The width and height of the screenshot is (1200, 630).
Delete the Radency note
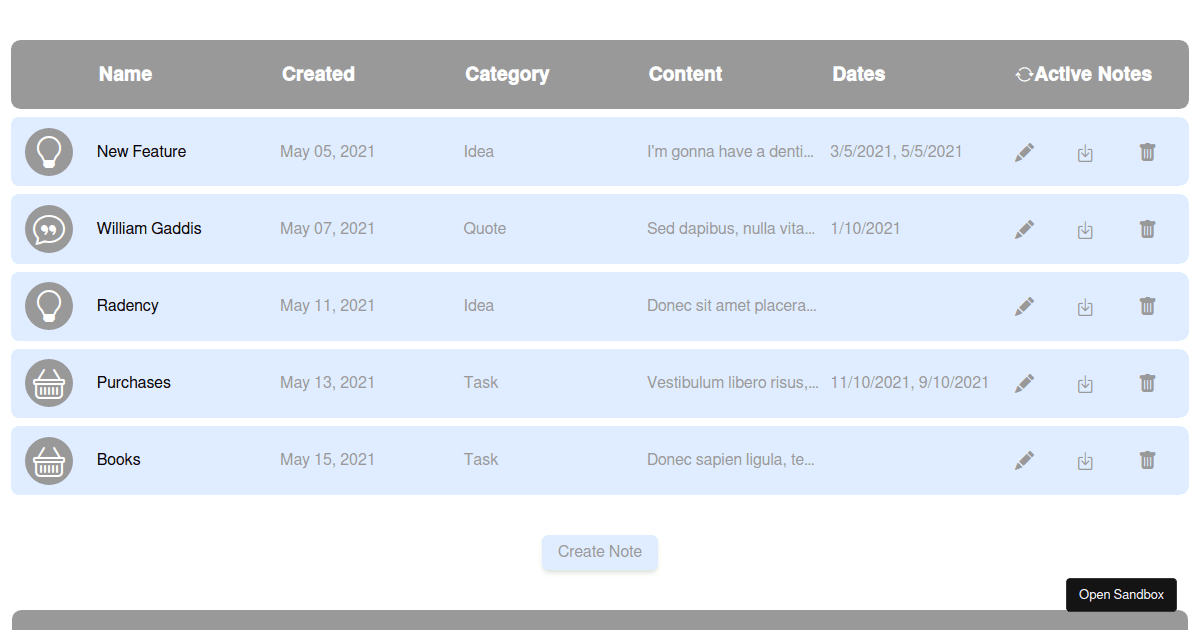[1147, 306]
